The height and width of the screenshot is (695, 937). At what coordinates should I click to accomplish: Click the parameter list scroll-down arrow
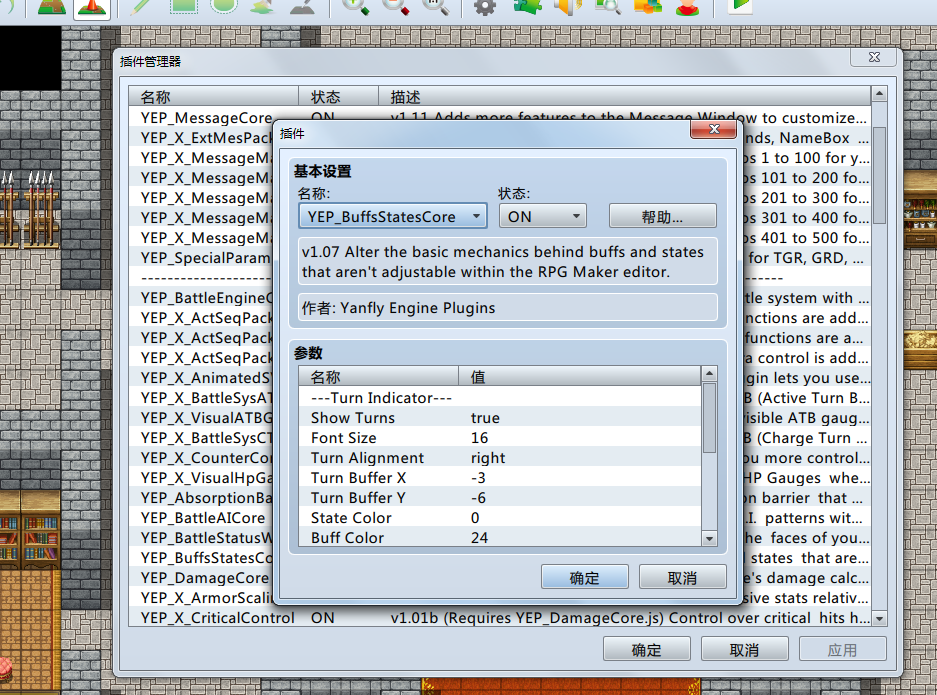[x=709, y=538]
